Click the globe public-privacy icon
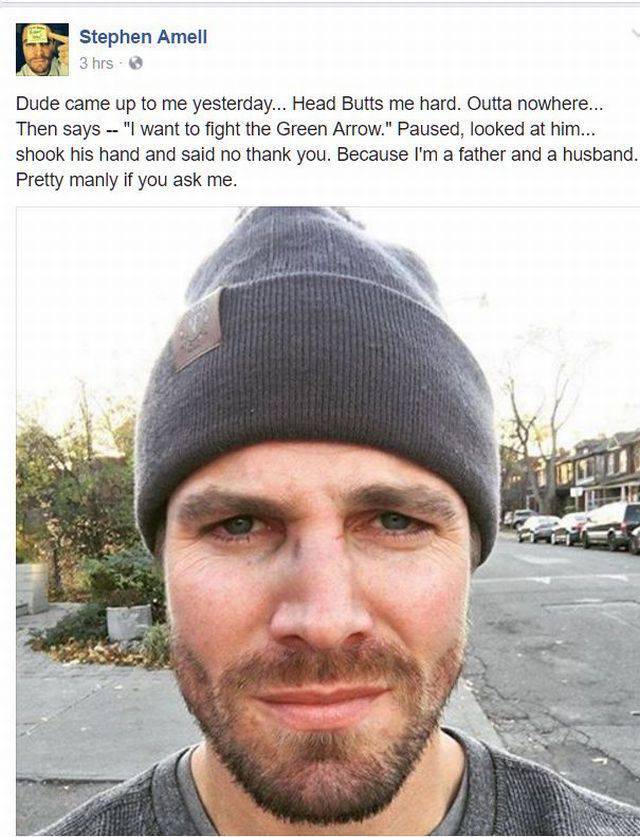Screen dimensions: 640x837 click(x=136, y=63)
